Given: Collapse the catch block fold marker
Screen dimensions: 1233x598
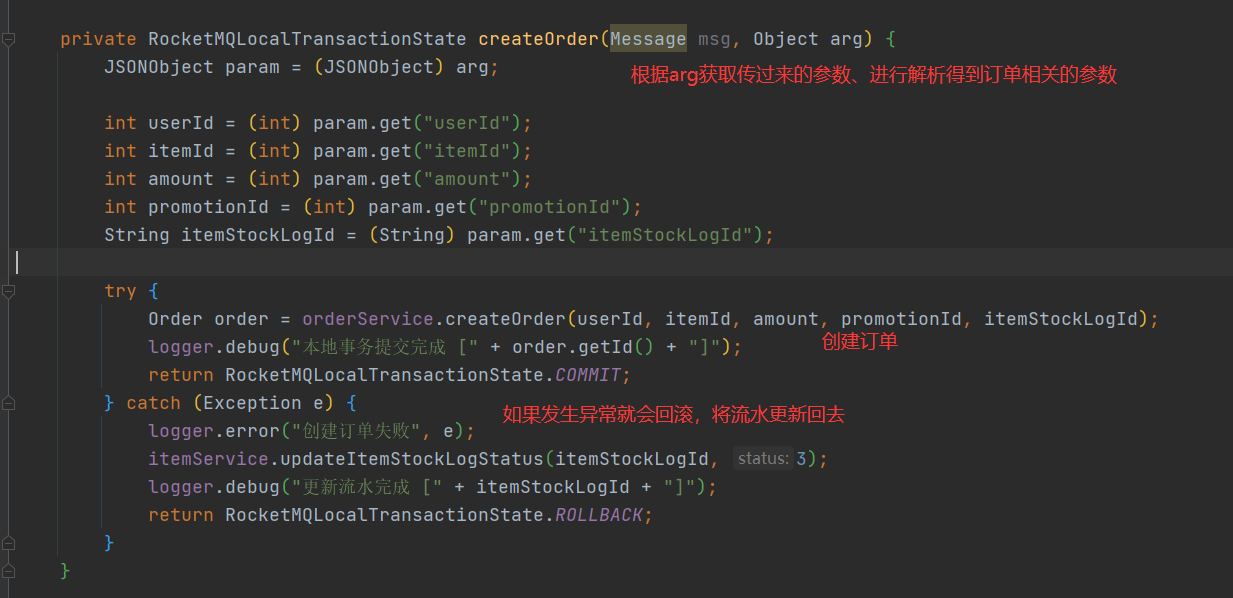Looking at the screenshot, I should click(9, 403).
